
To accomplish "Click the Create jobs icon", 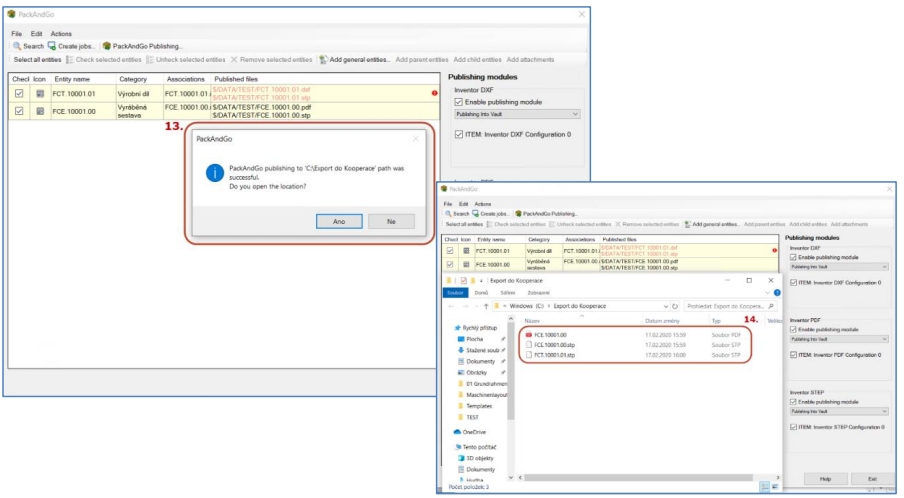I will pyautogui.click(x=53, y=46).
